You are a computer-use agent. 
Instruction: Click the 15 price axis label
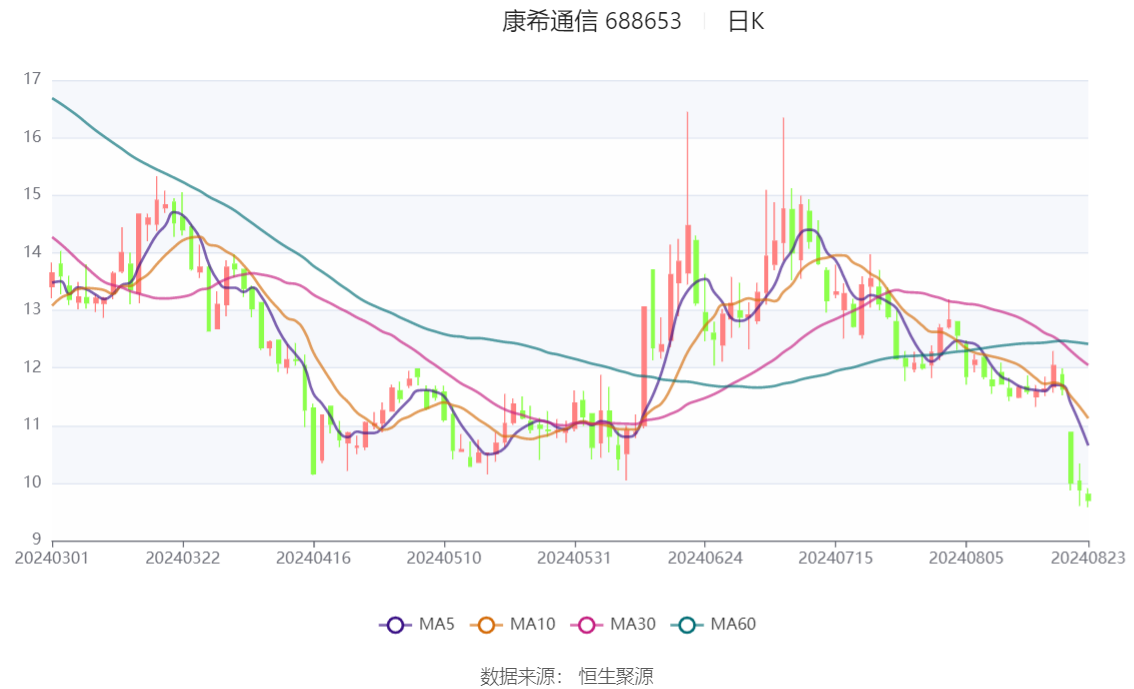tap(32, 194)
